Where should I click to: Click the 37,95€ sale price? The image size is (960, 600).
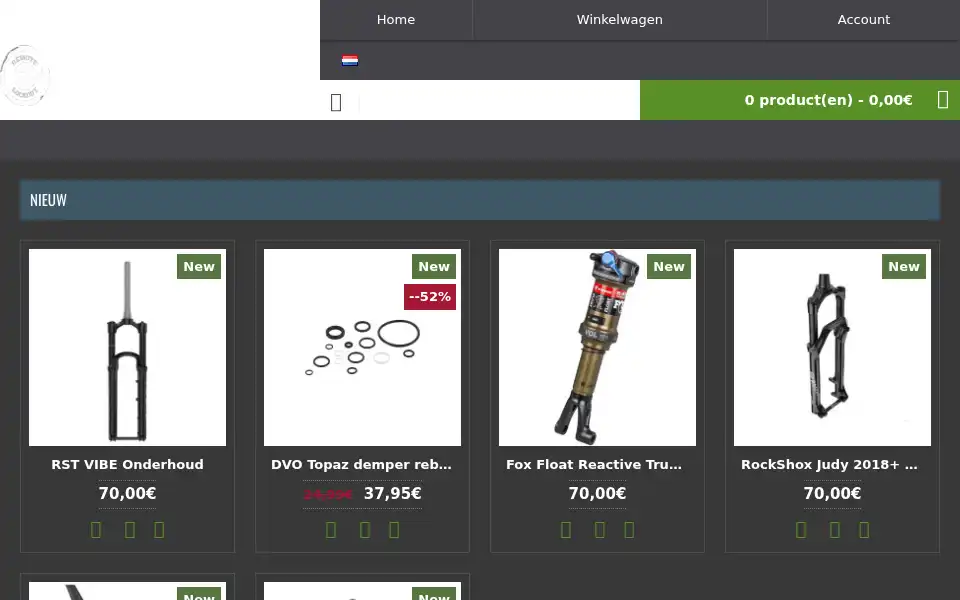392,493
